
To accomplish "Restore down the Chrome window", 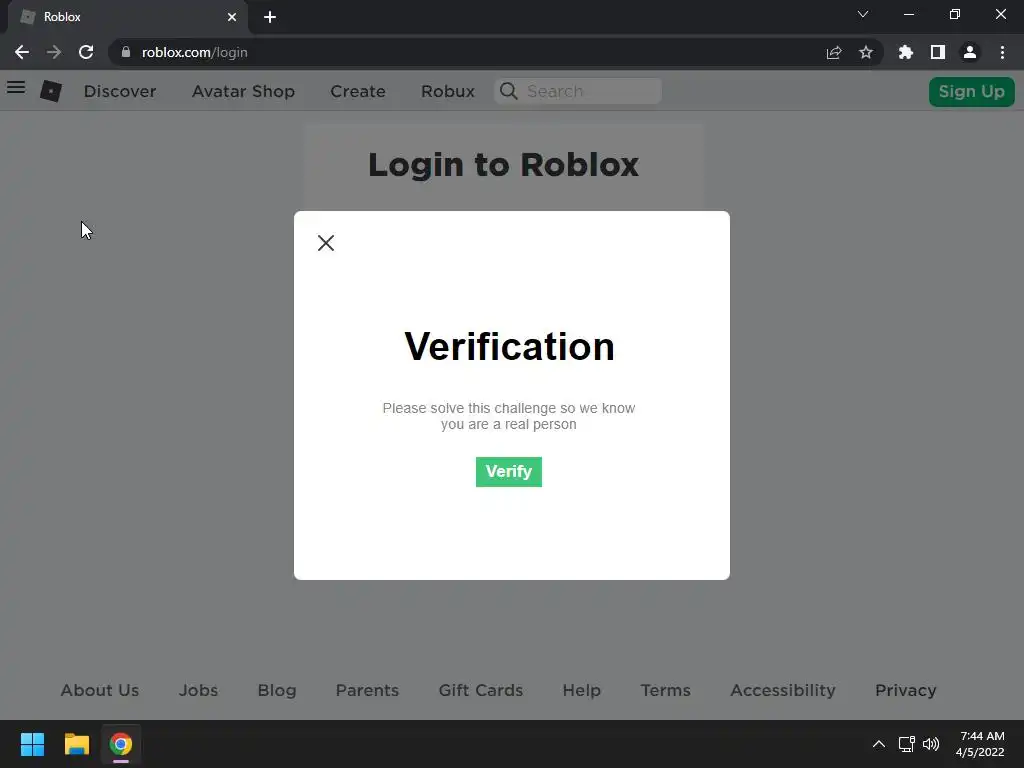I will point(955,14).
